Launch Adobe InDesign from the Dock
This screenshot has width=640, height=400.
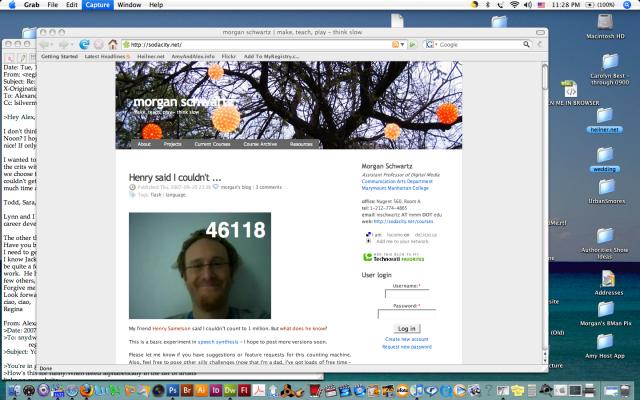[216, 390]
